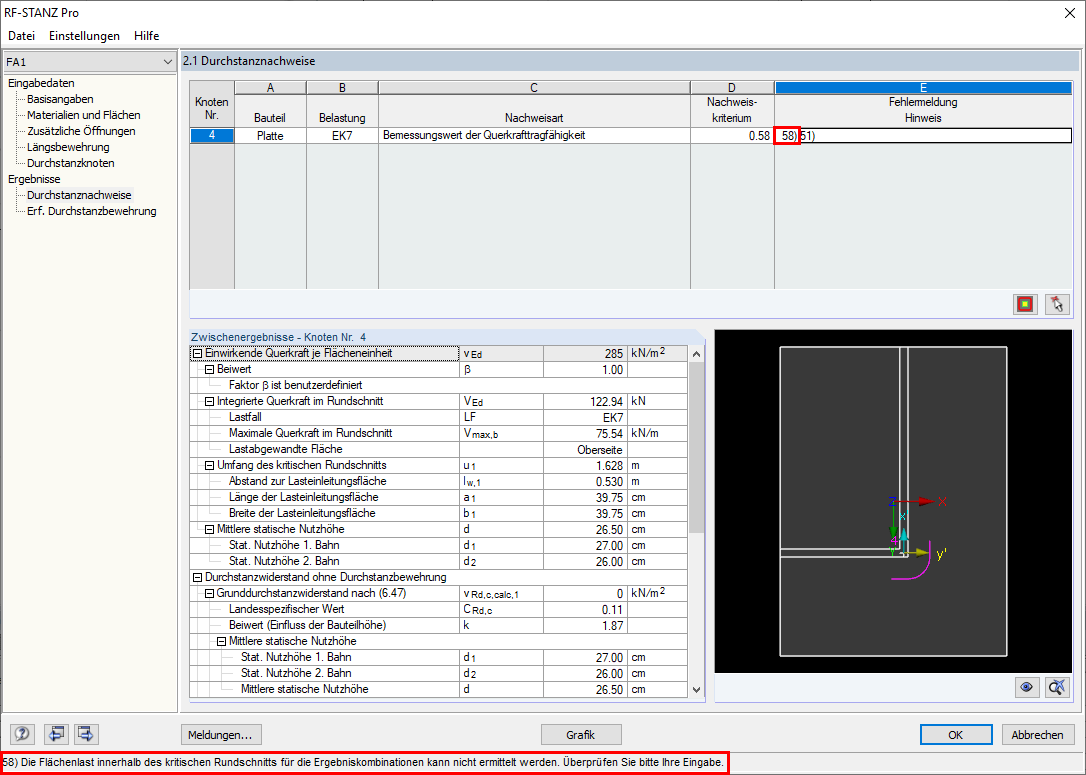
Task: Open the Einstellungen menu
Action: (84, 35)
